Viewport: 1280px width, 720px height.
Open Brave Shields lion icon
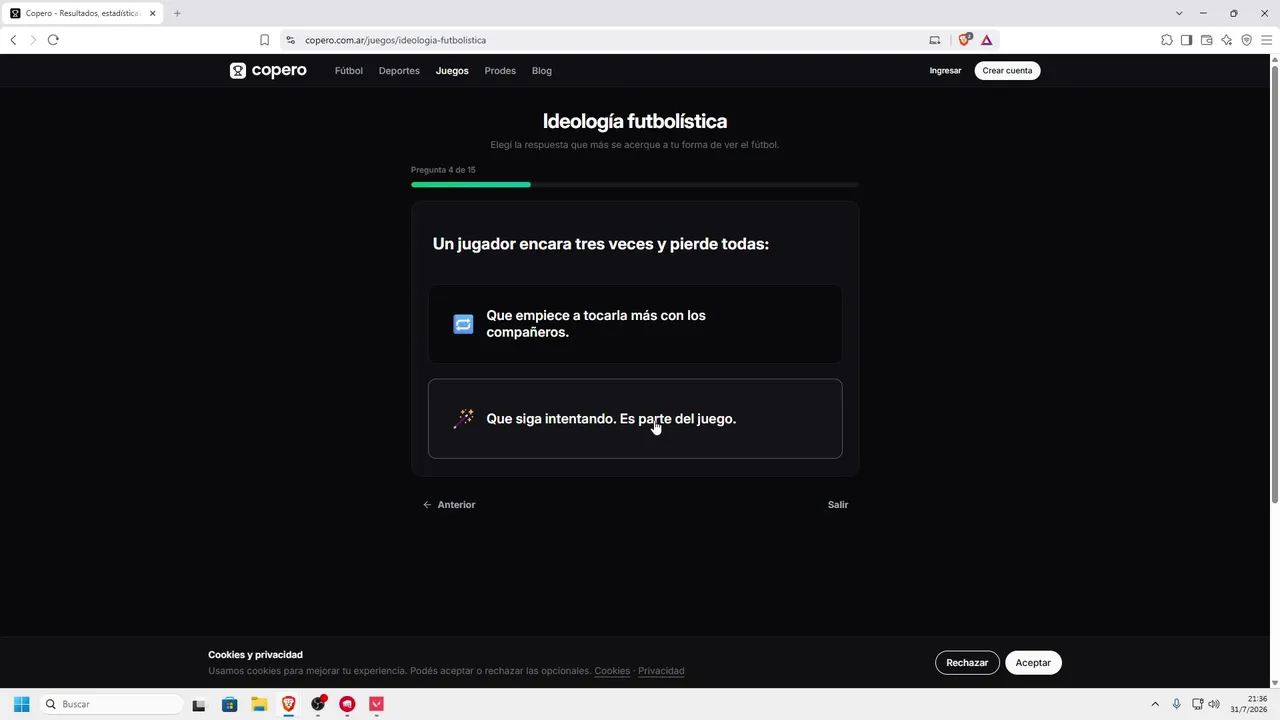point(964,40)
